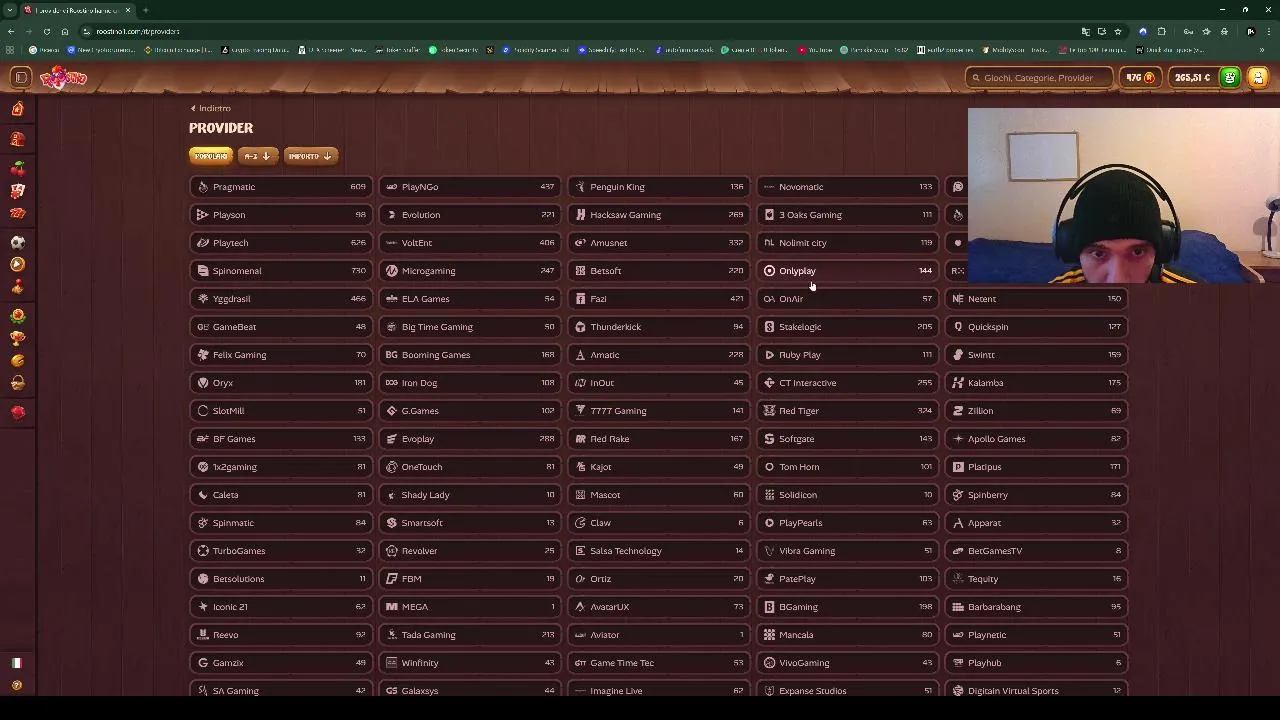Select Aviator provider
The image size is (1280, 720).
(658, 635)
